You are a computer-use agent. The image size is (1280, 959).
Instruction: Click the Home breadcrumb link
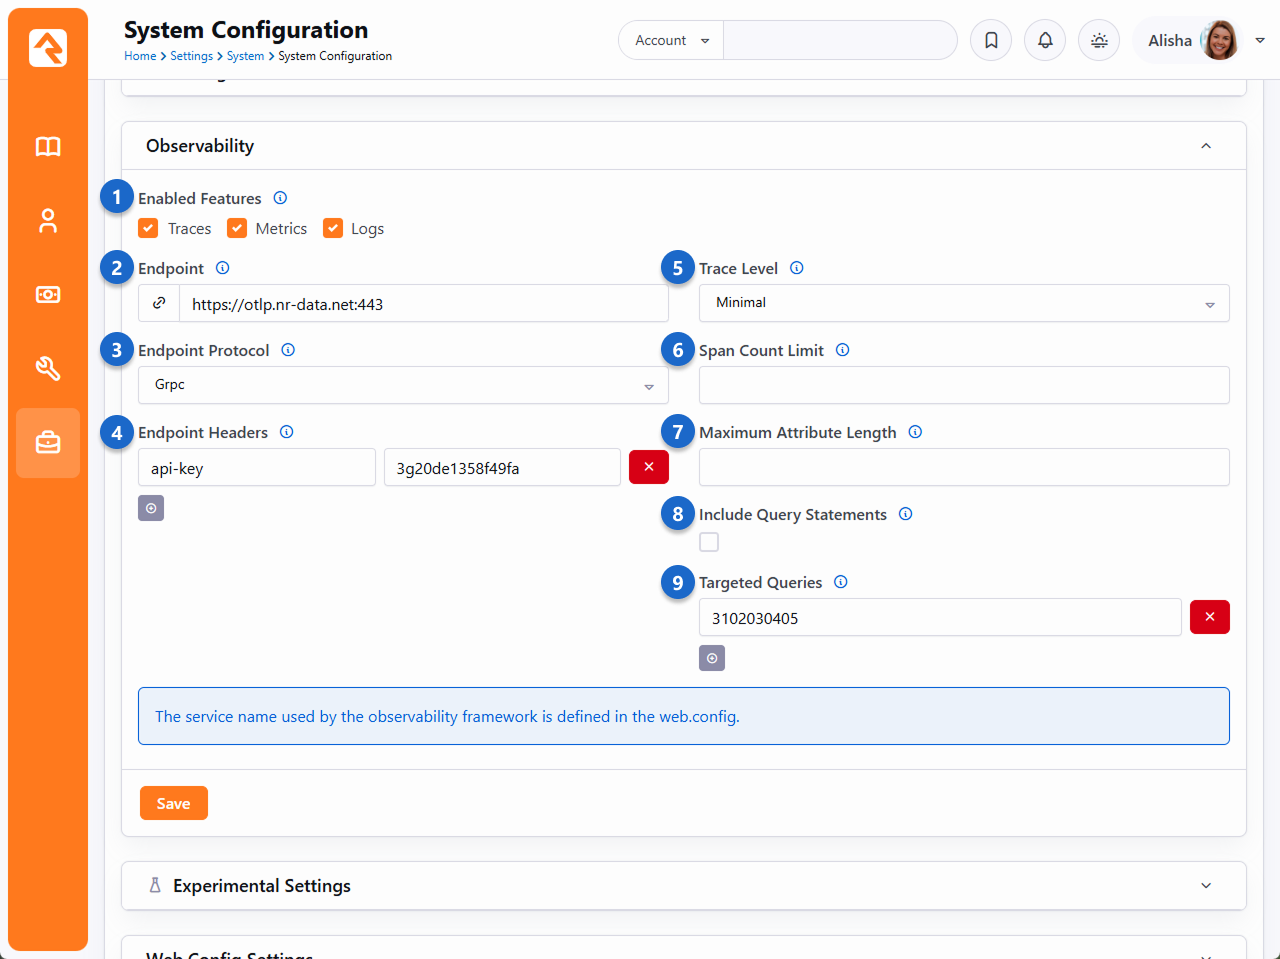139,56
